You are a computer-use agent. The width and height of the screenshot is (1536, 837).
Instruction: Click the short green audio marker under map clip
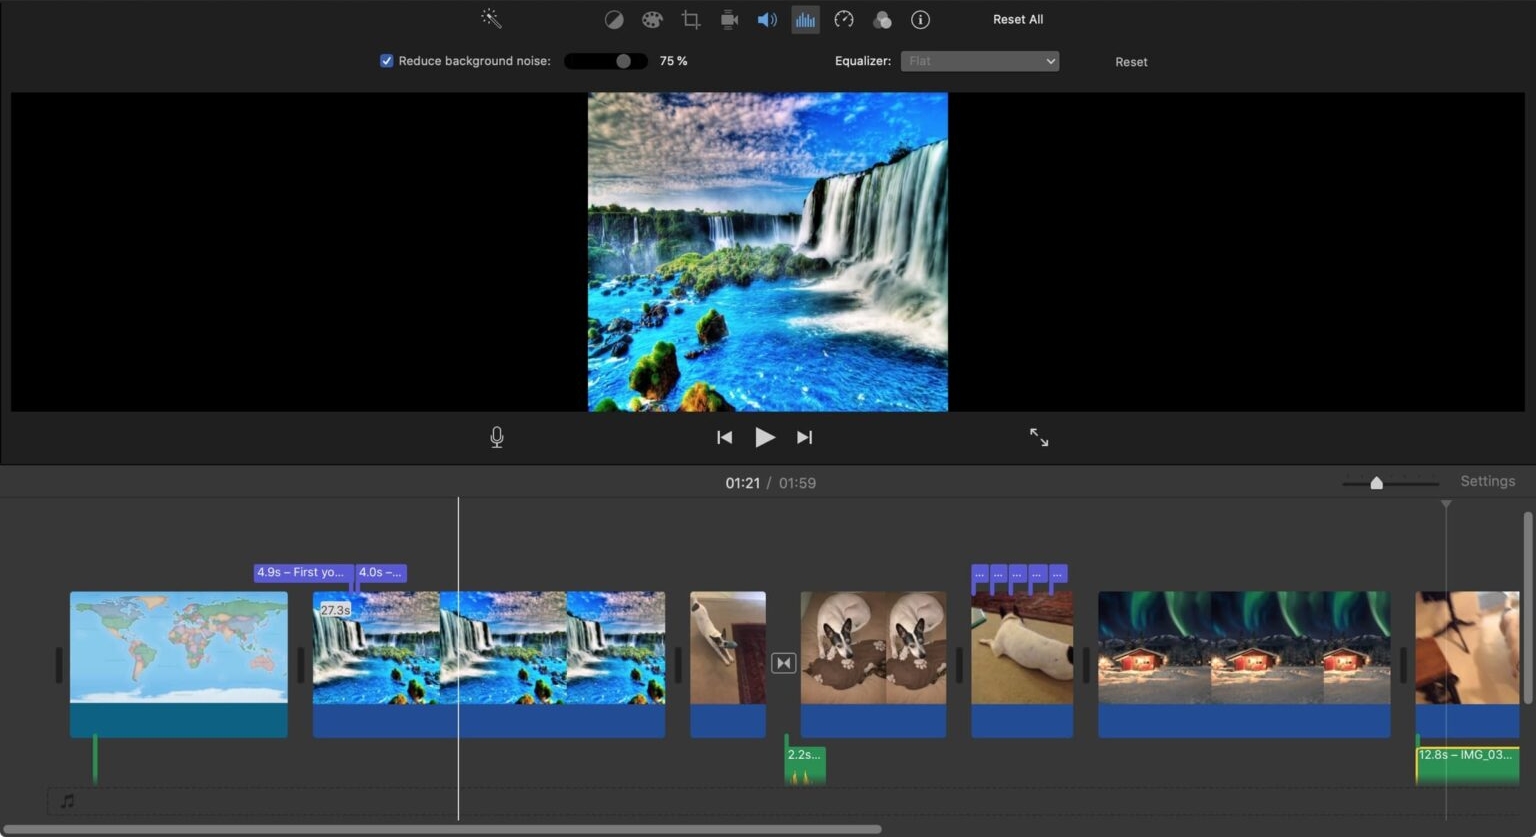[95, 758]
